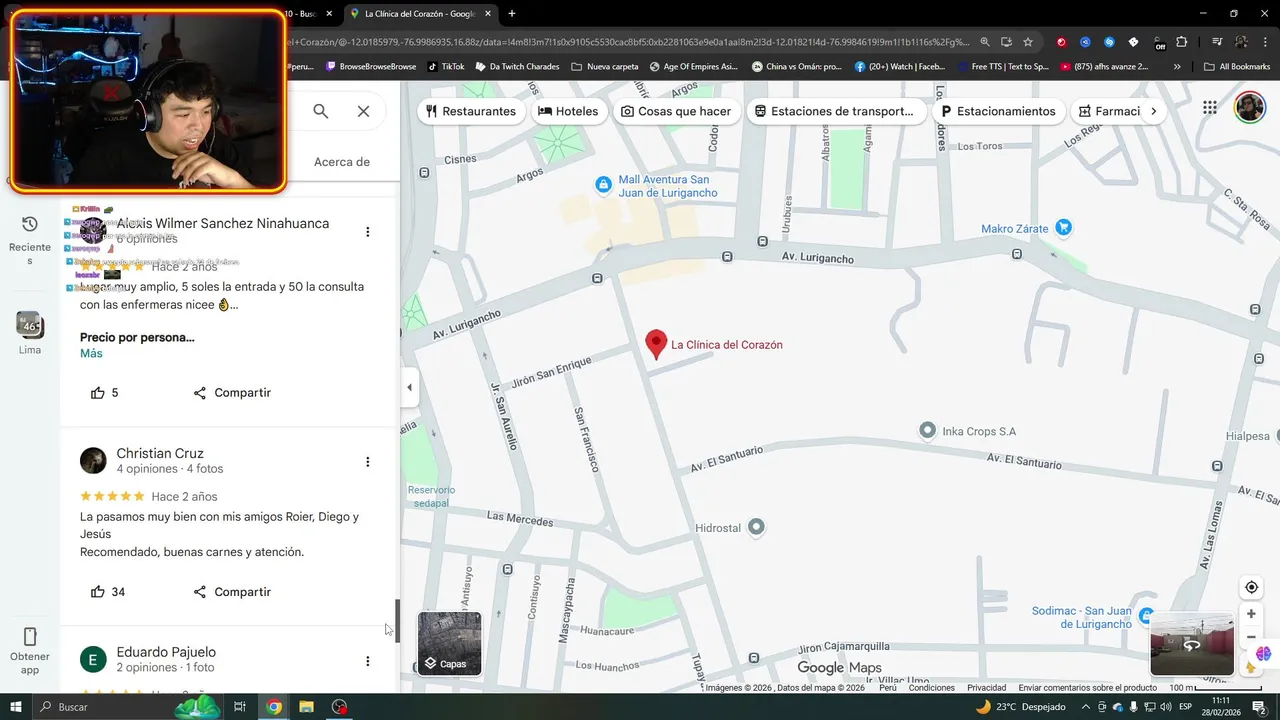The height and width of the screenshot is (720, 1280).
Task: Bookmark this page with star icon
Action: coord(1028,42)
